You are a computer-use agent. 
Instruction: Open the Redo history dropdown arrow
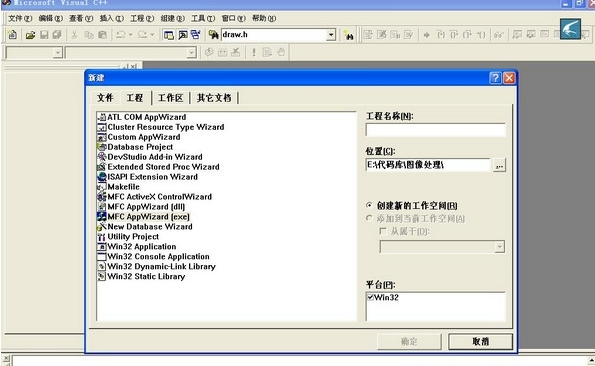(152, 35)
